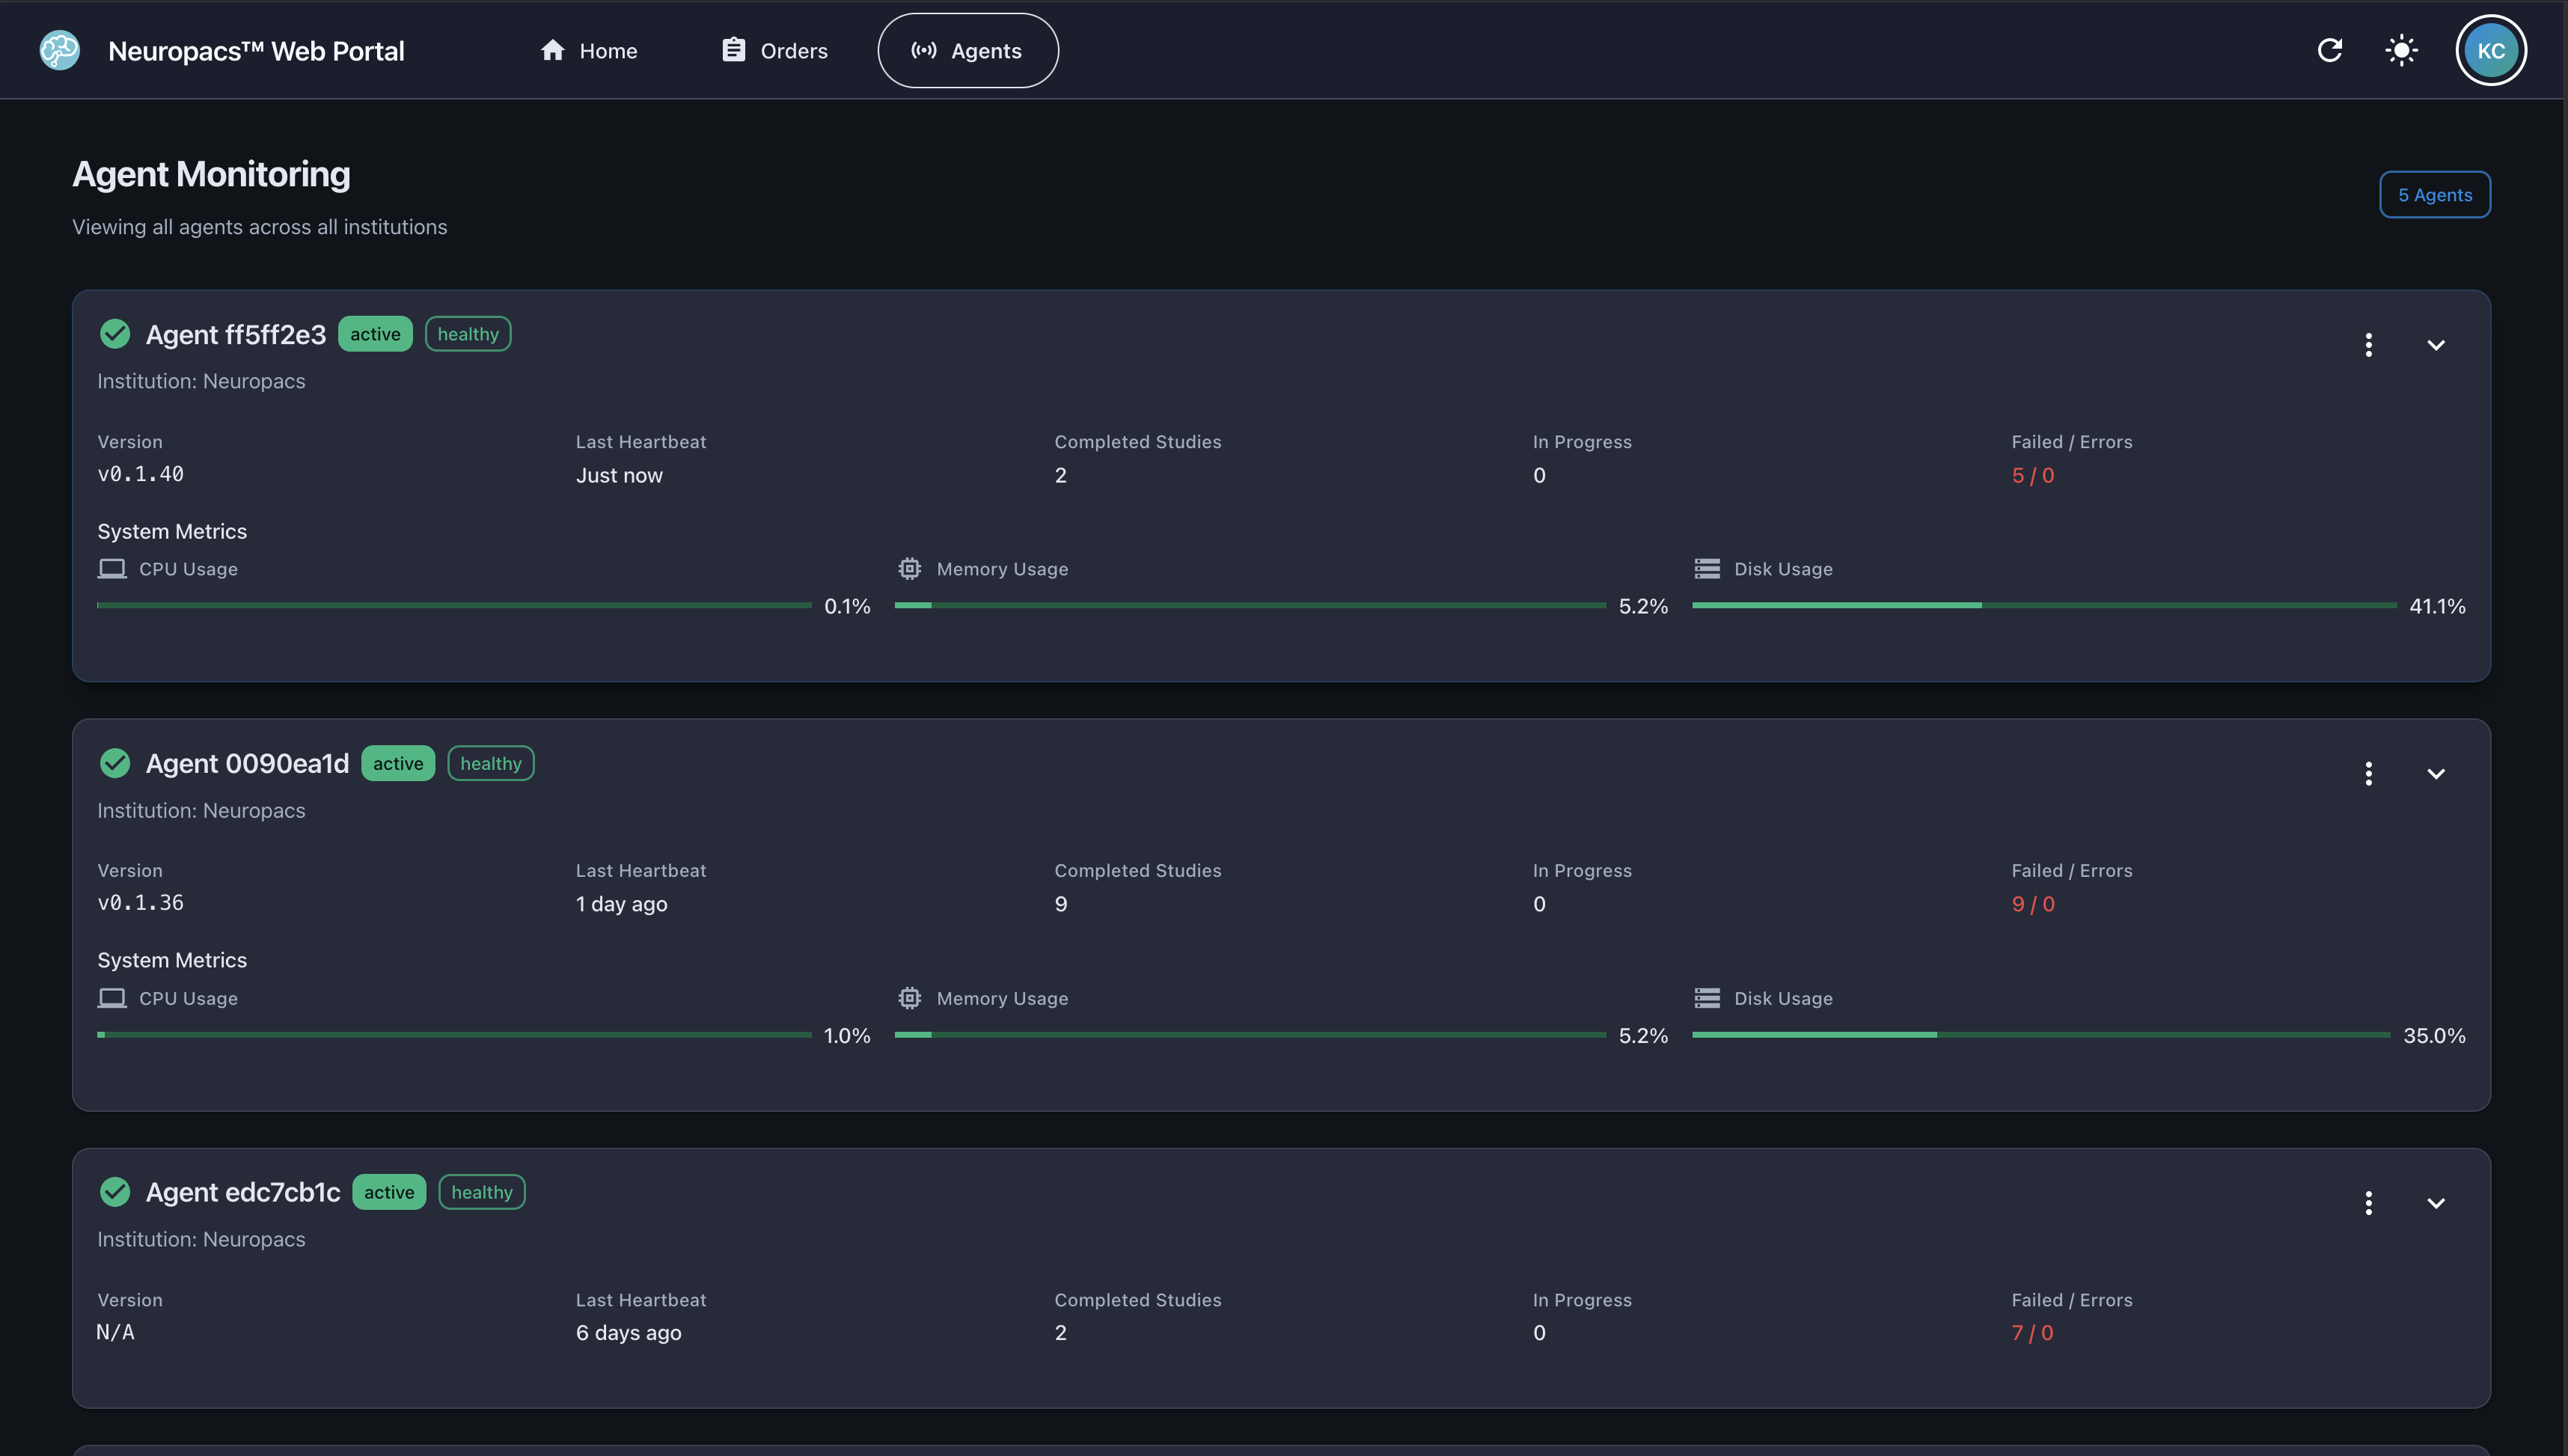Expand Agent 0090ea1d details with the chevron
This screenshot has height=1456, width=2568.
pos(2436,772)
